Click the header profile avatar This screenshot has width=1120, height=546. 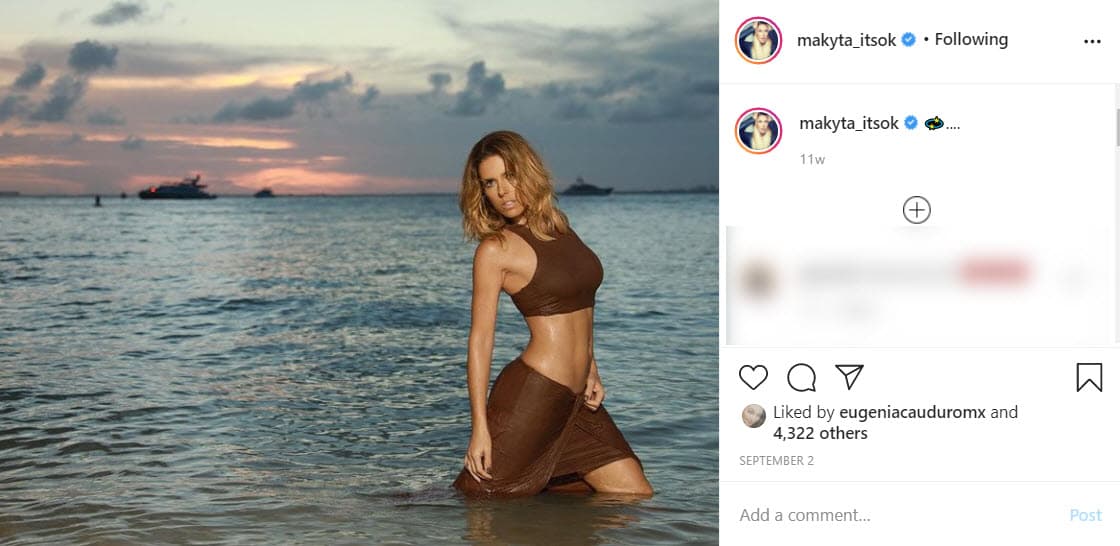pos(758,41)
